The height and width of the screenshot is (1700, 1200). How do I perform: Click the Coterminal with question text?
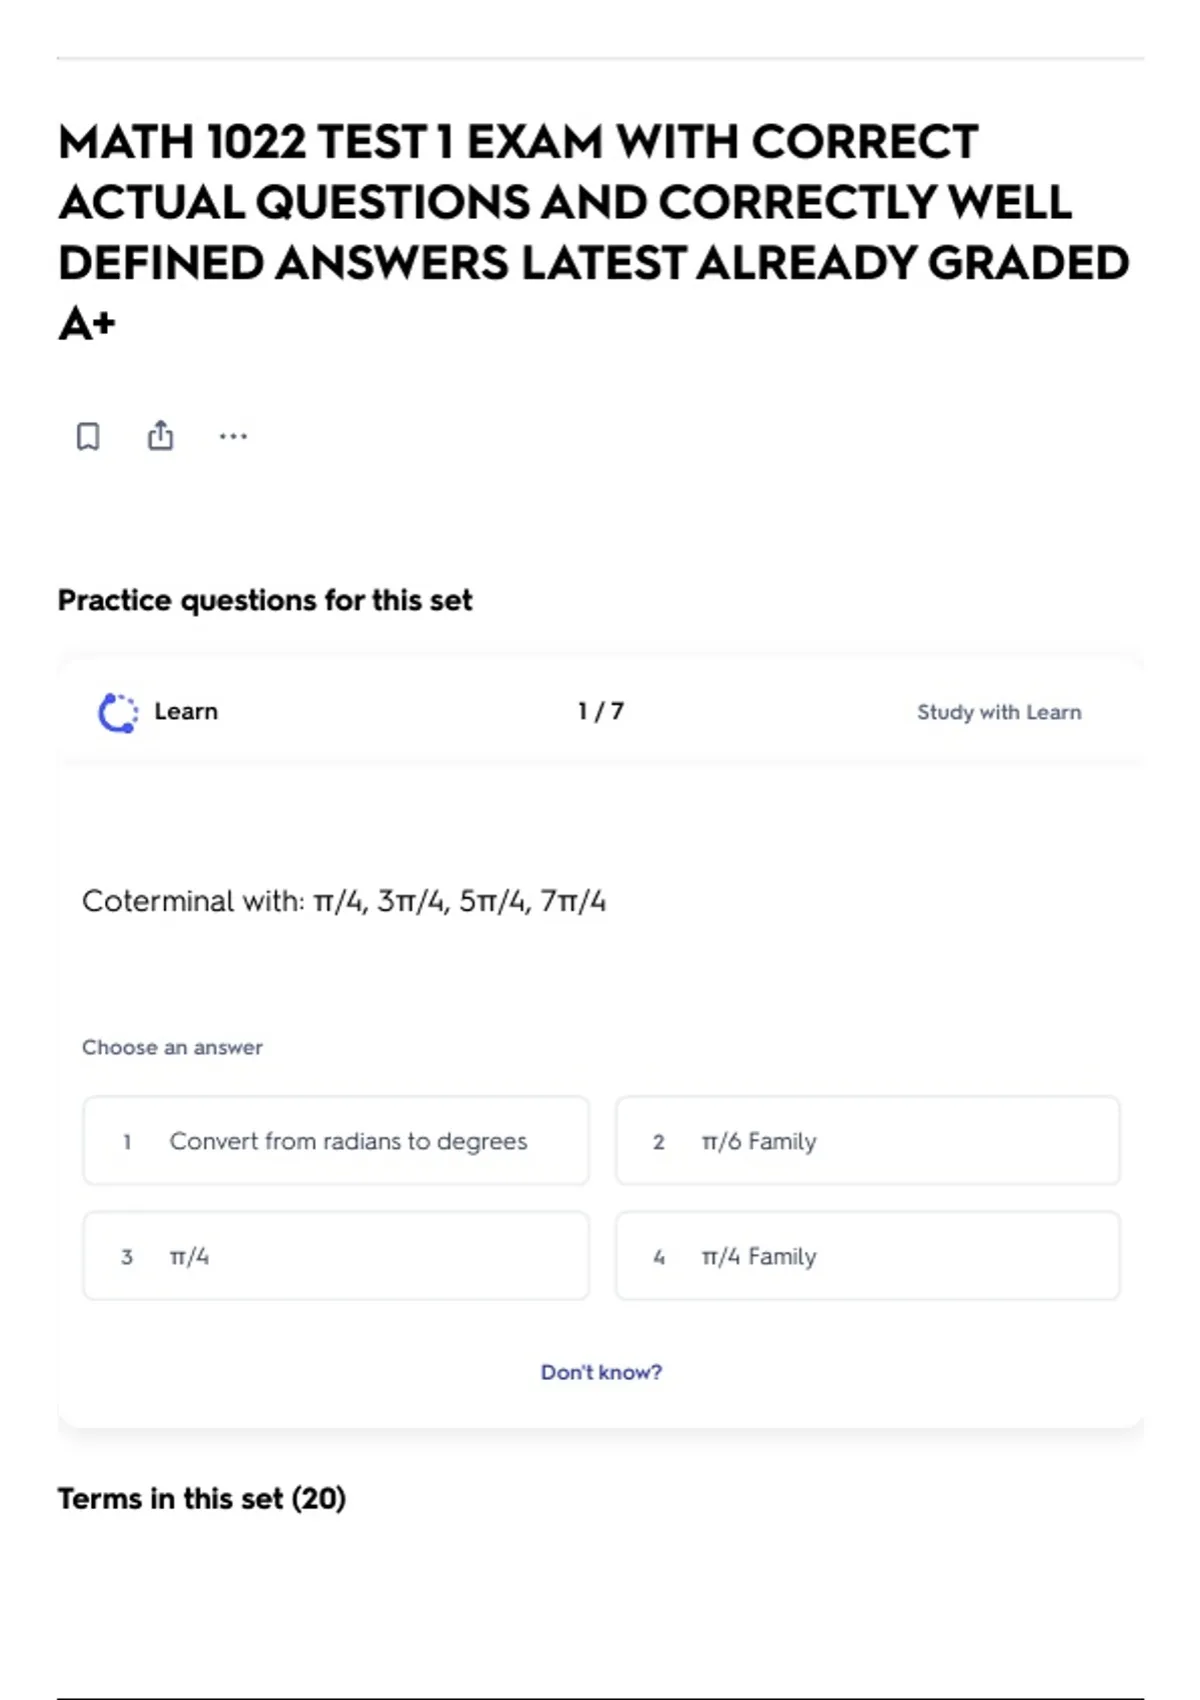coord(344,901)
